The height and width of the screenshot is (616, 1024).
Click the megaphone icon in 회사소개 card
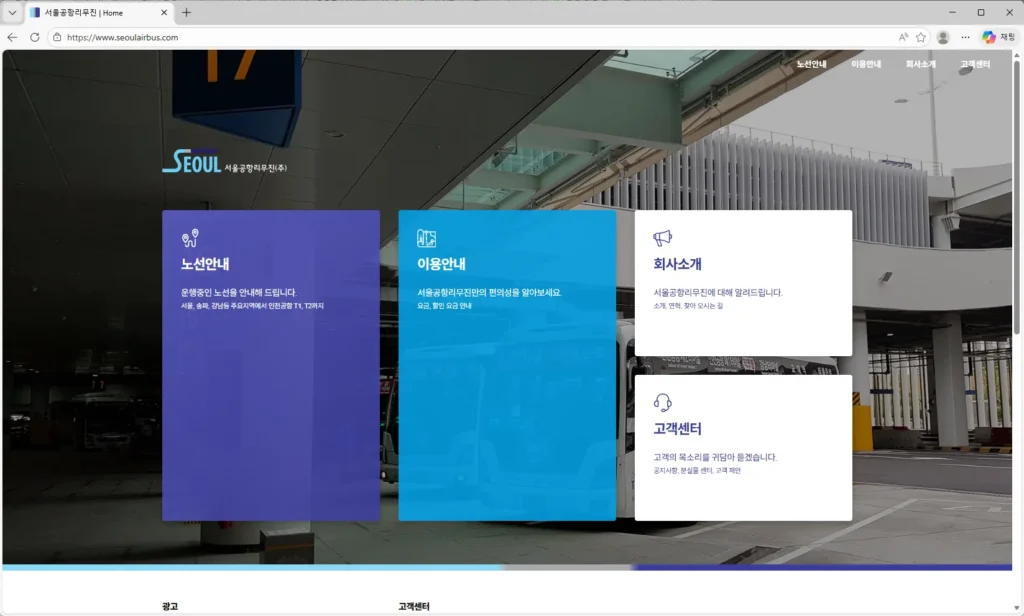[662, 238]
